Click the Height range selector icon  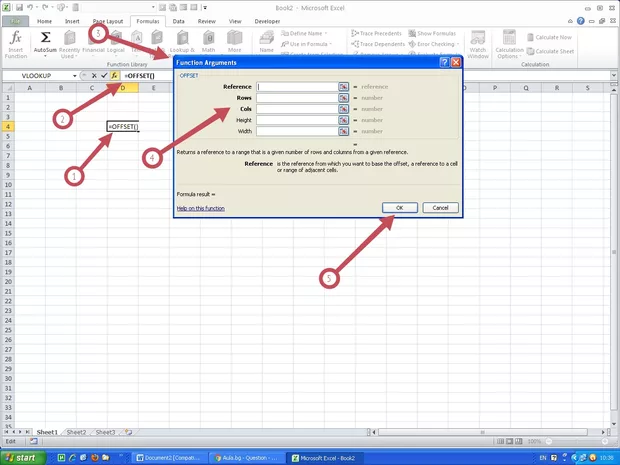pos(344,120)
